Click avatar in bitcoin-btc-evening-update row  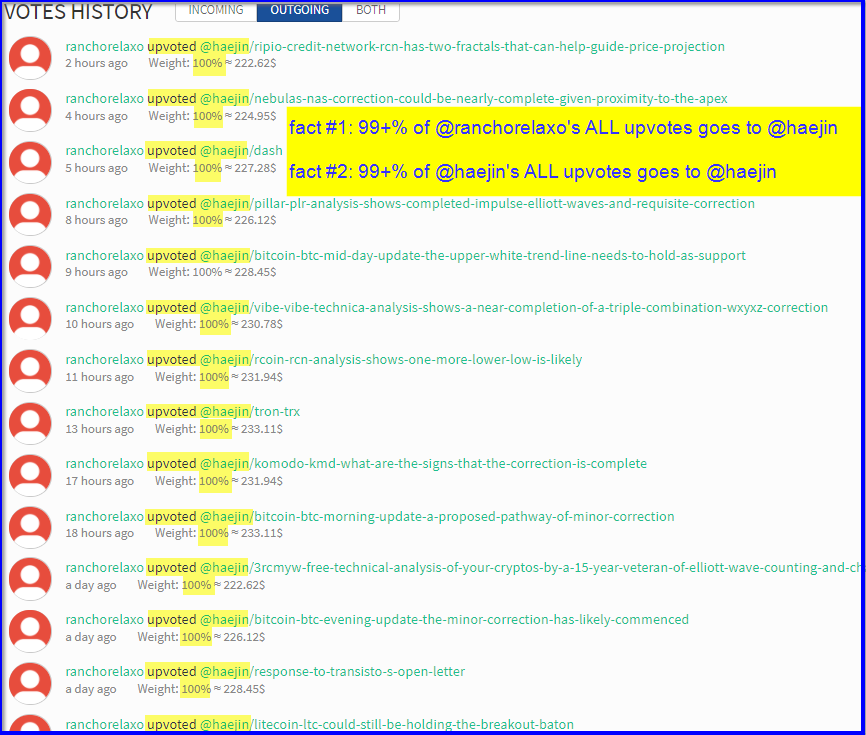30,631
